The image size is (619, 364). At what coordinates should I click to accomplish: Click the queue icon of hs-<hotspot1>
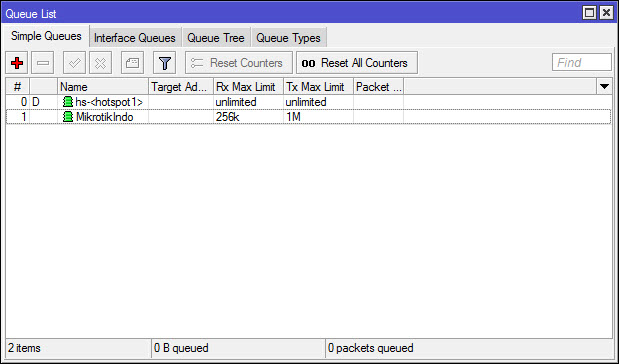pyautogui.click(x=68, y=102)
